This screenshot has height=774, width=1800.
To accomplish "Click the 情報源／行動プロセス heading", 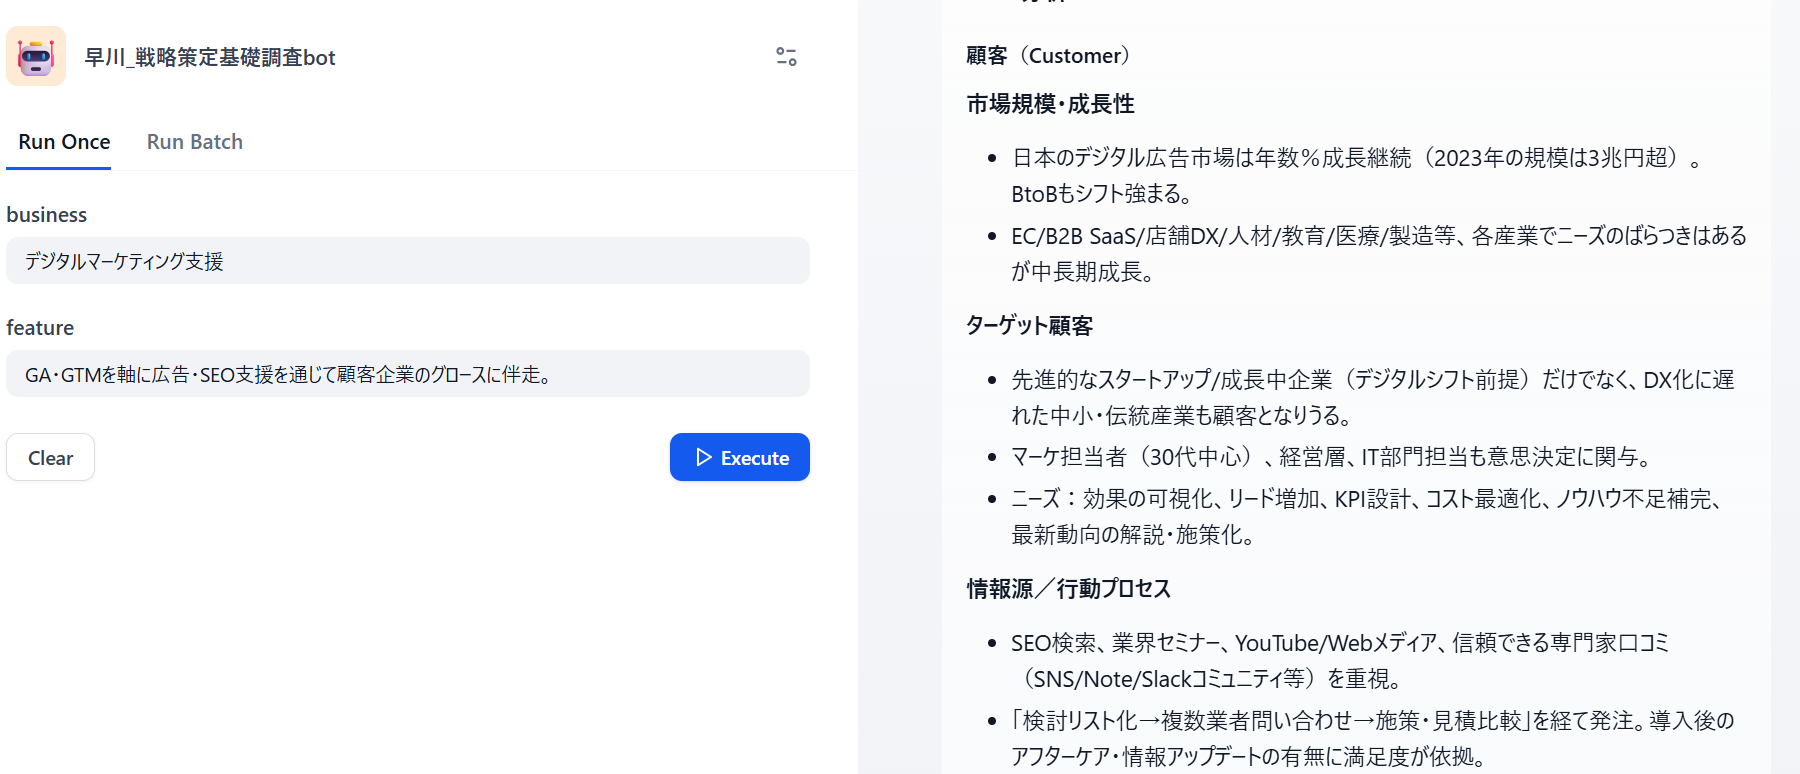I will point(1068,589).
